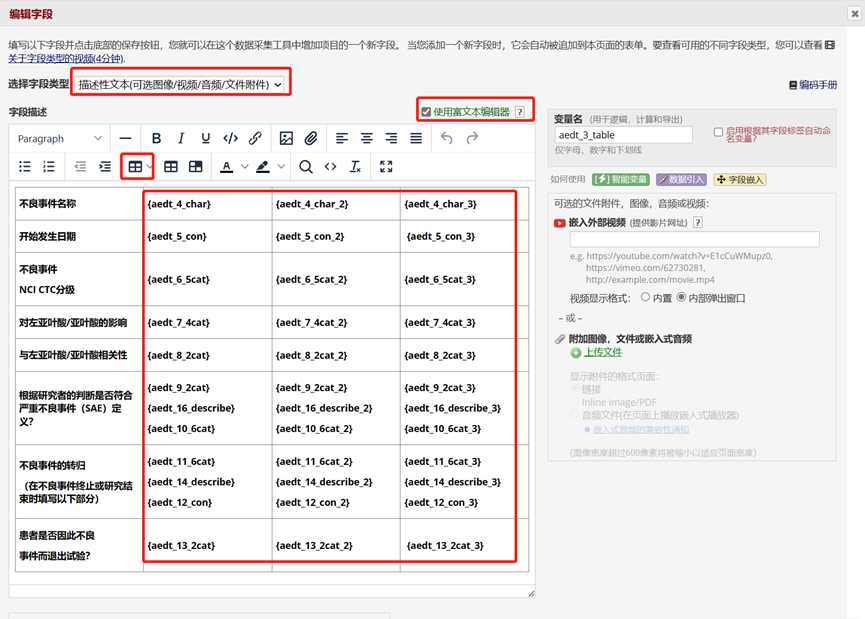Screen dimensions: 865x619
Task: Switch the editor to fullscreen mode
Action: coord(386,167)
